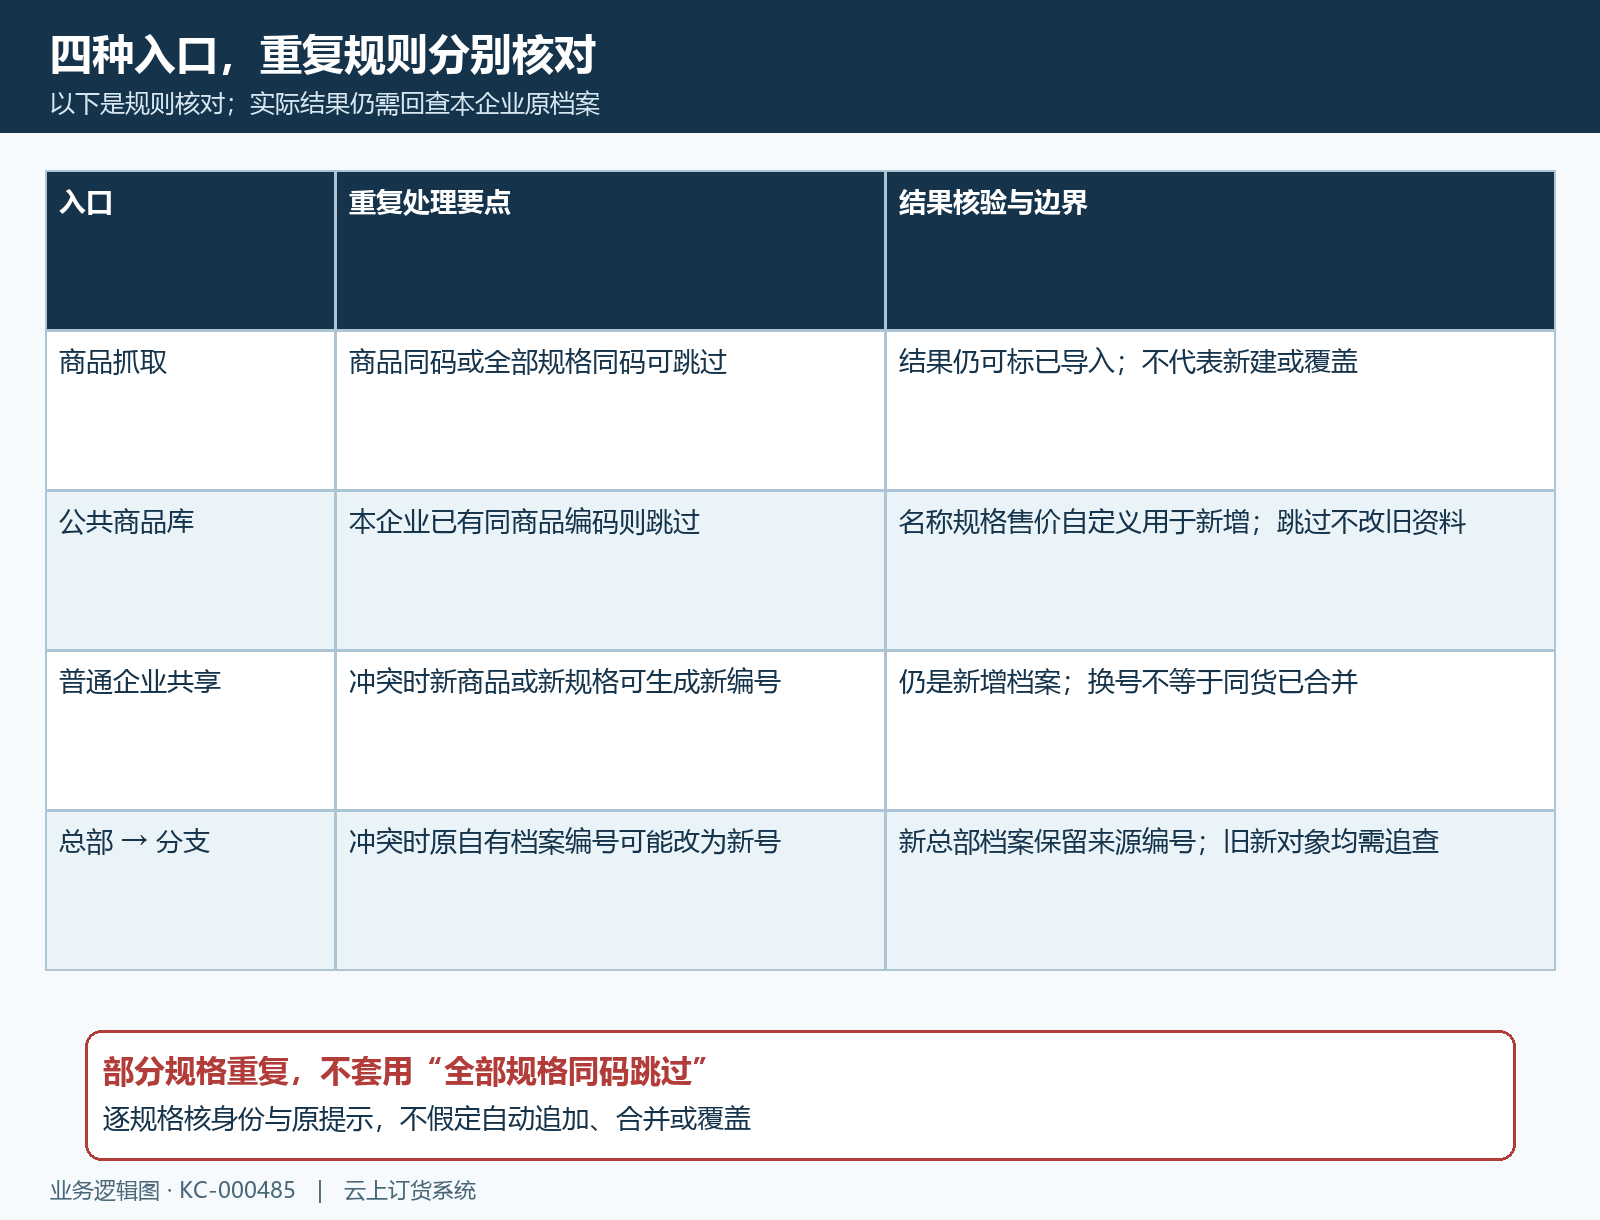
Task: Select the 商品抓取 cell
Action: pos(190,411)
